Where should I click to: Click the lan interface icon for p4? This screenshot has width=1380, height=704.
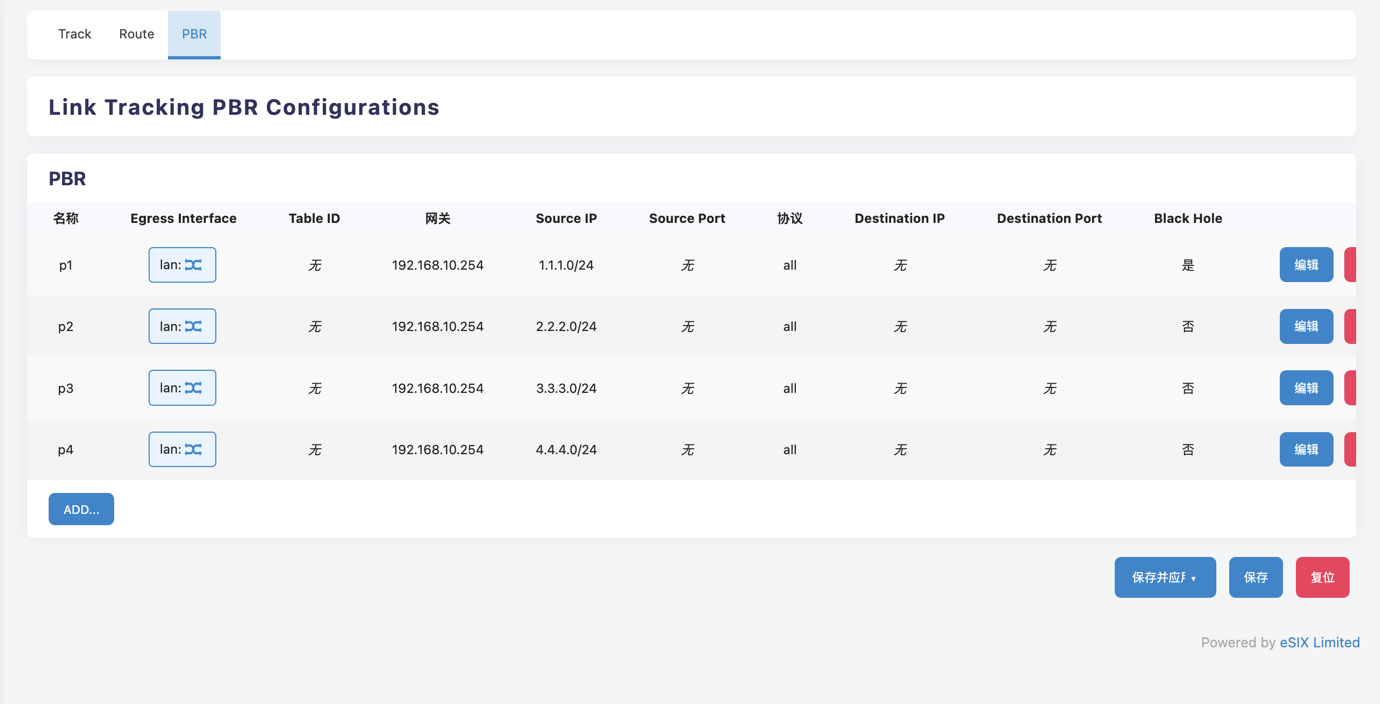pos(193,450)
